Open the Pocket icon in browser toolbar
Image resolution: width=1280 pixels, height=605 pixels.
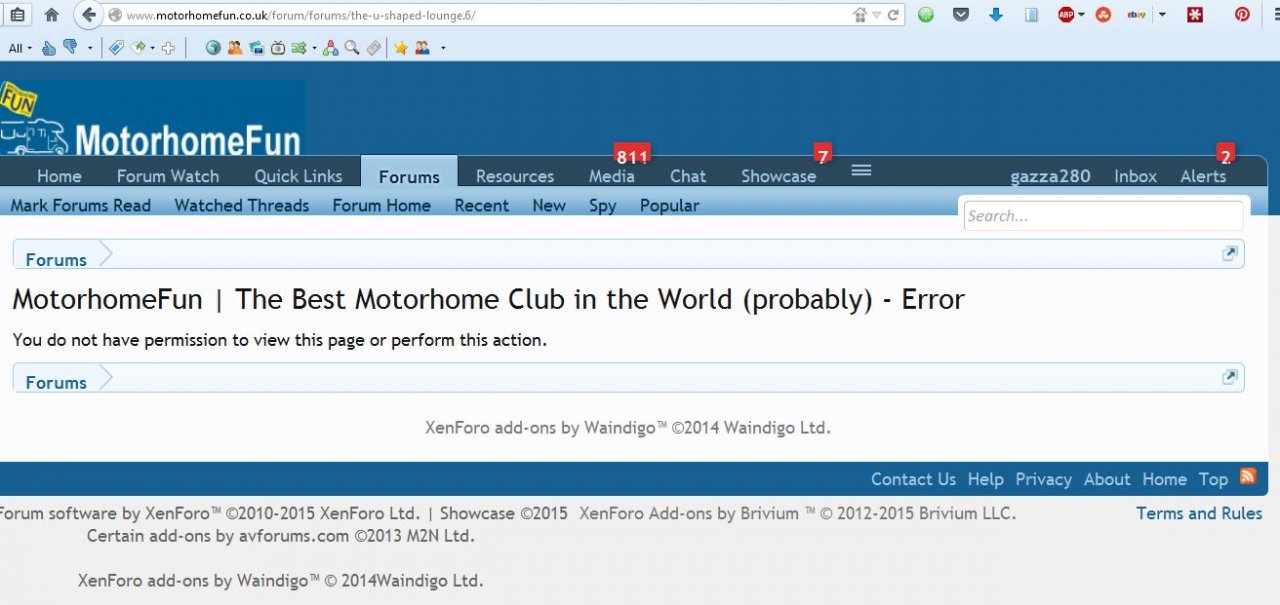pos(960,15)
